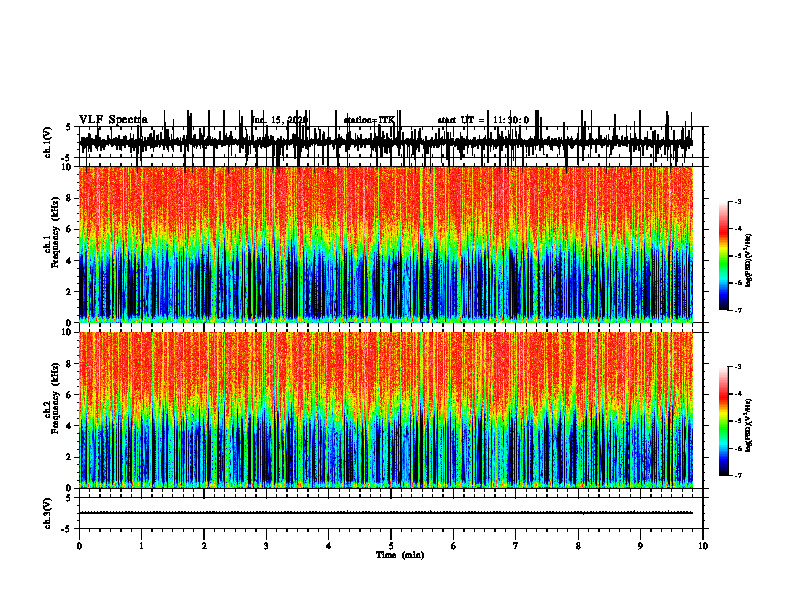Click the "4" tick on time axis
The height and width of the screenshot is (612, 792).
coord(329,546)
